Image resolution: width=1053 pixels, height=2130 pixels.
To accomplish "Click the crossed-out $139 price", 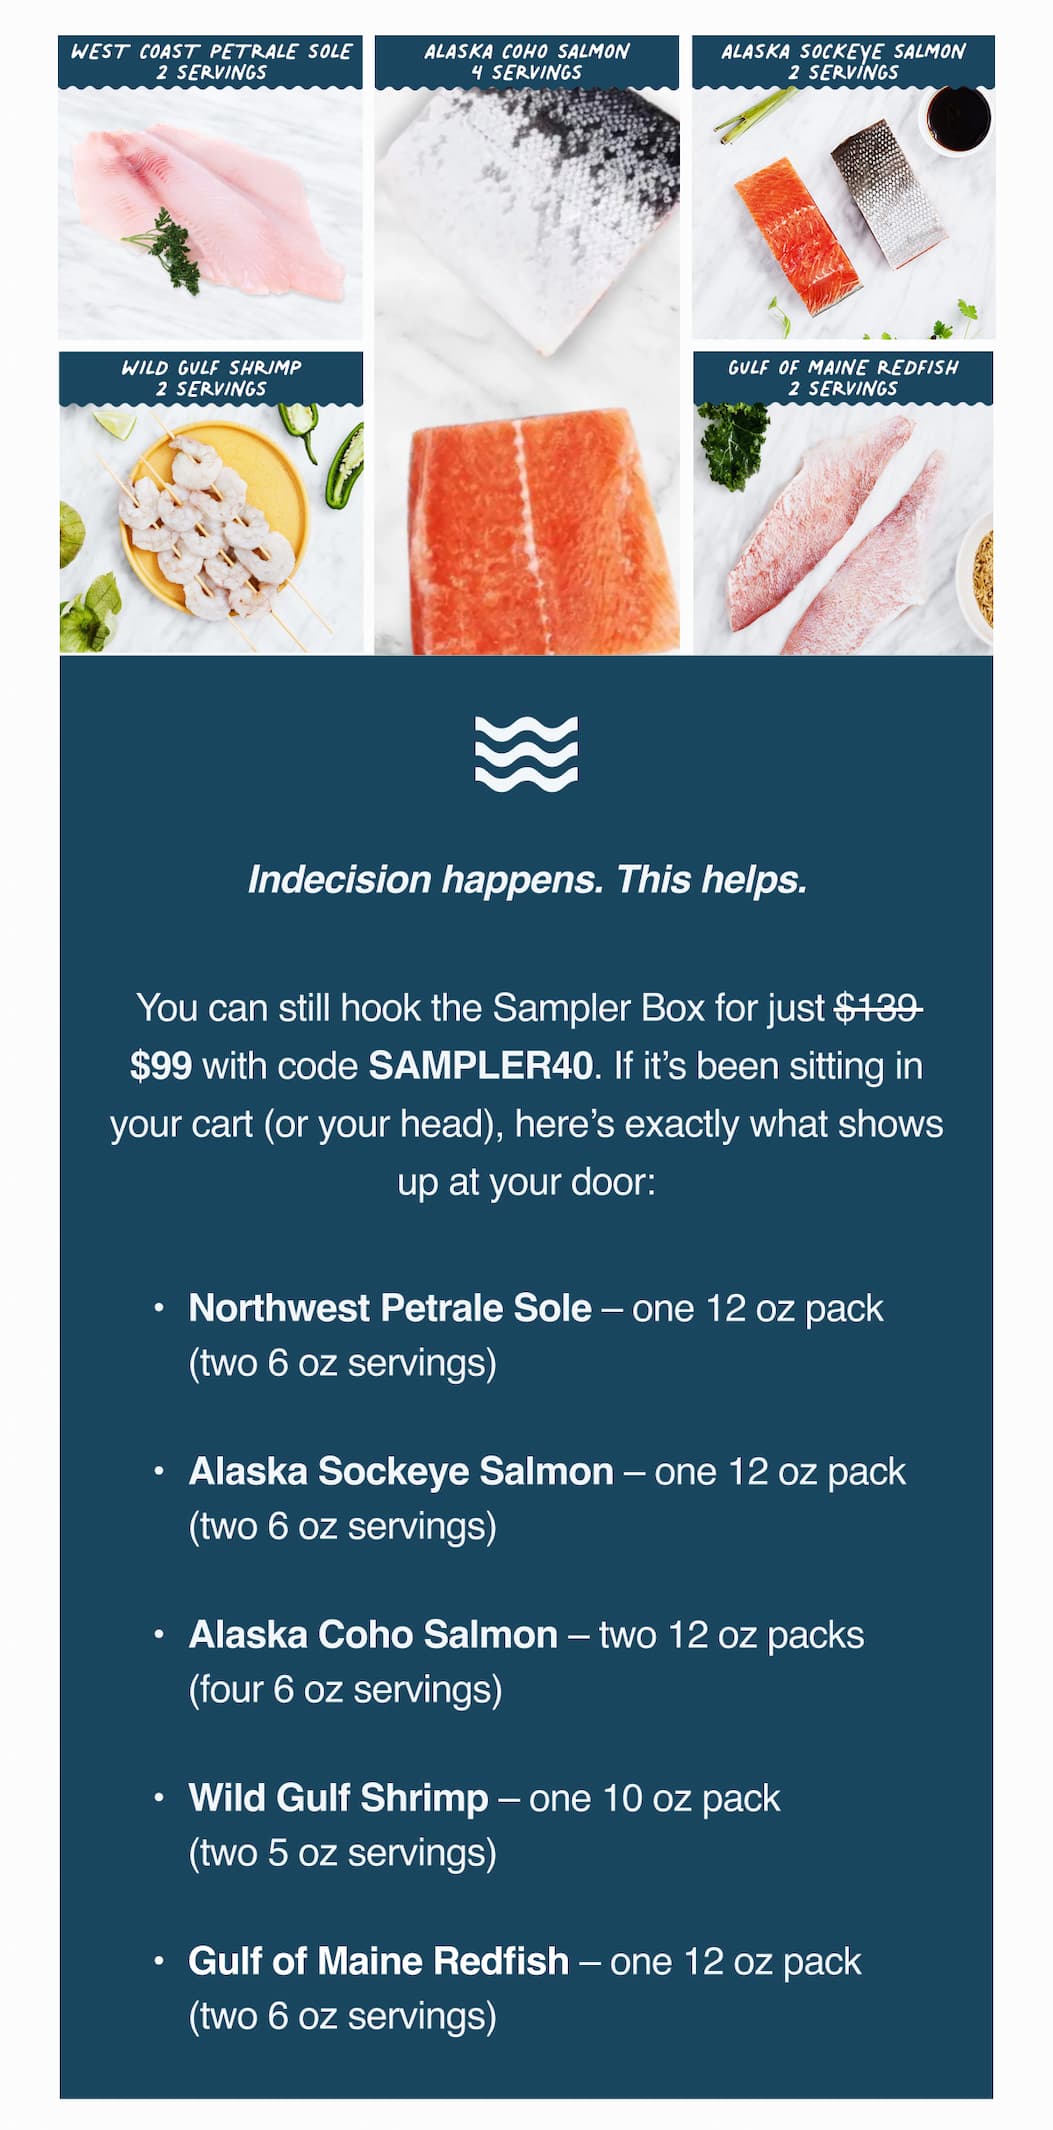I will point(878,1008).
